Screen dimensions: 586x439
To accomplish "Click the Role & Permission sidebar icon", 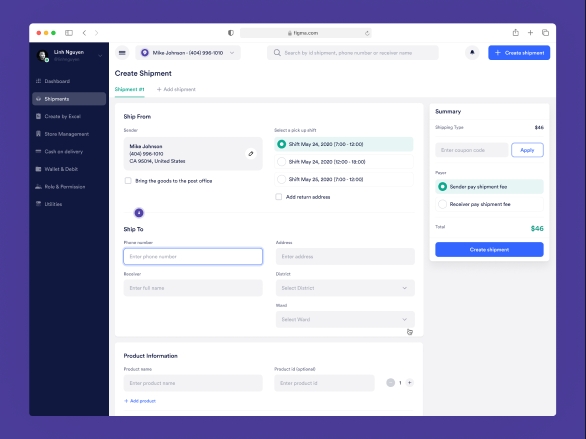I will click(38, 186).
